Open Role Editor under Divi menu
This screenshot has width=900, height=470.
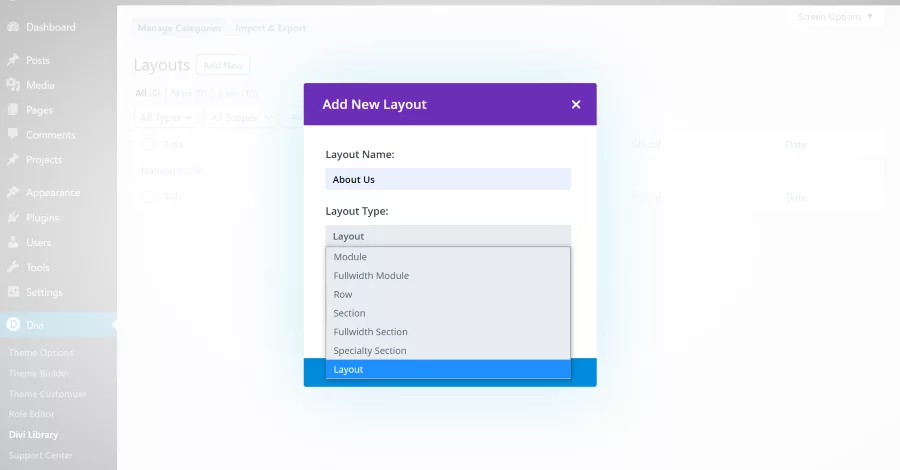tap(32, 414)
